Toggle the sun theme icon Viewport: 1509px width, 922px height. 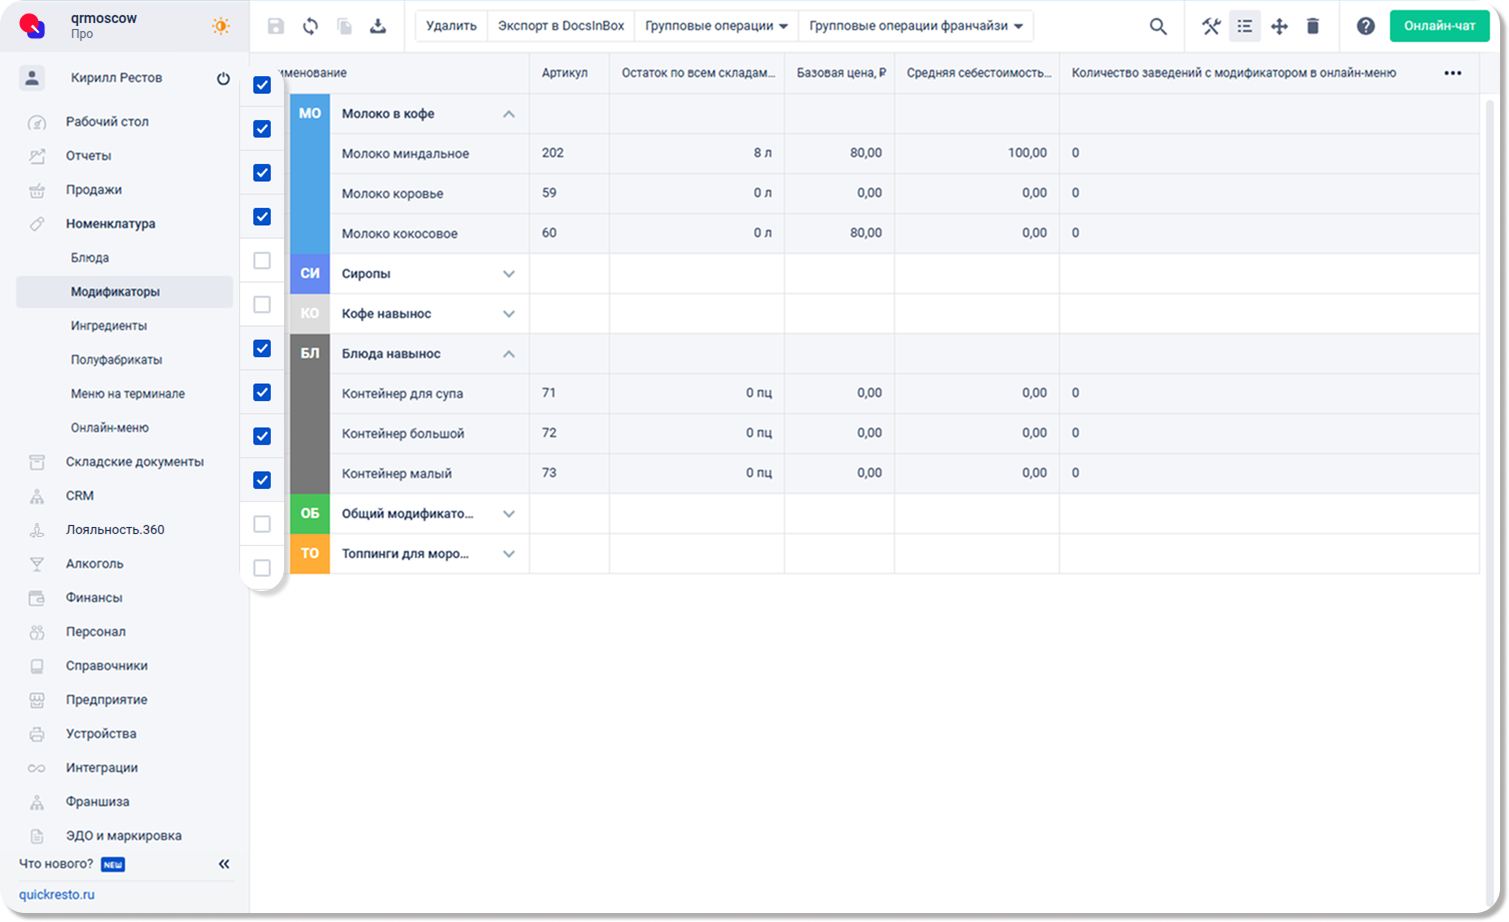(221, 26)
